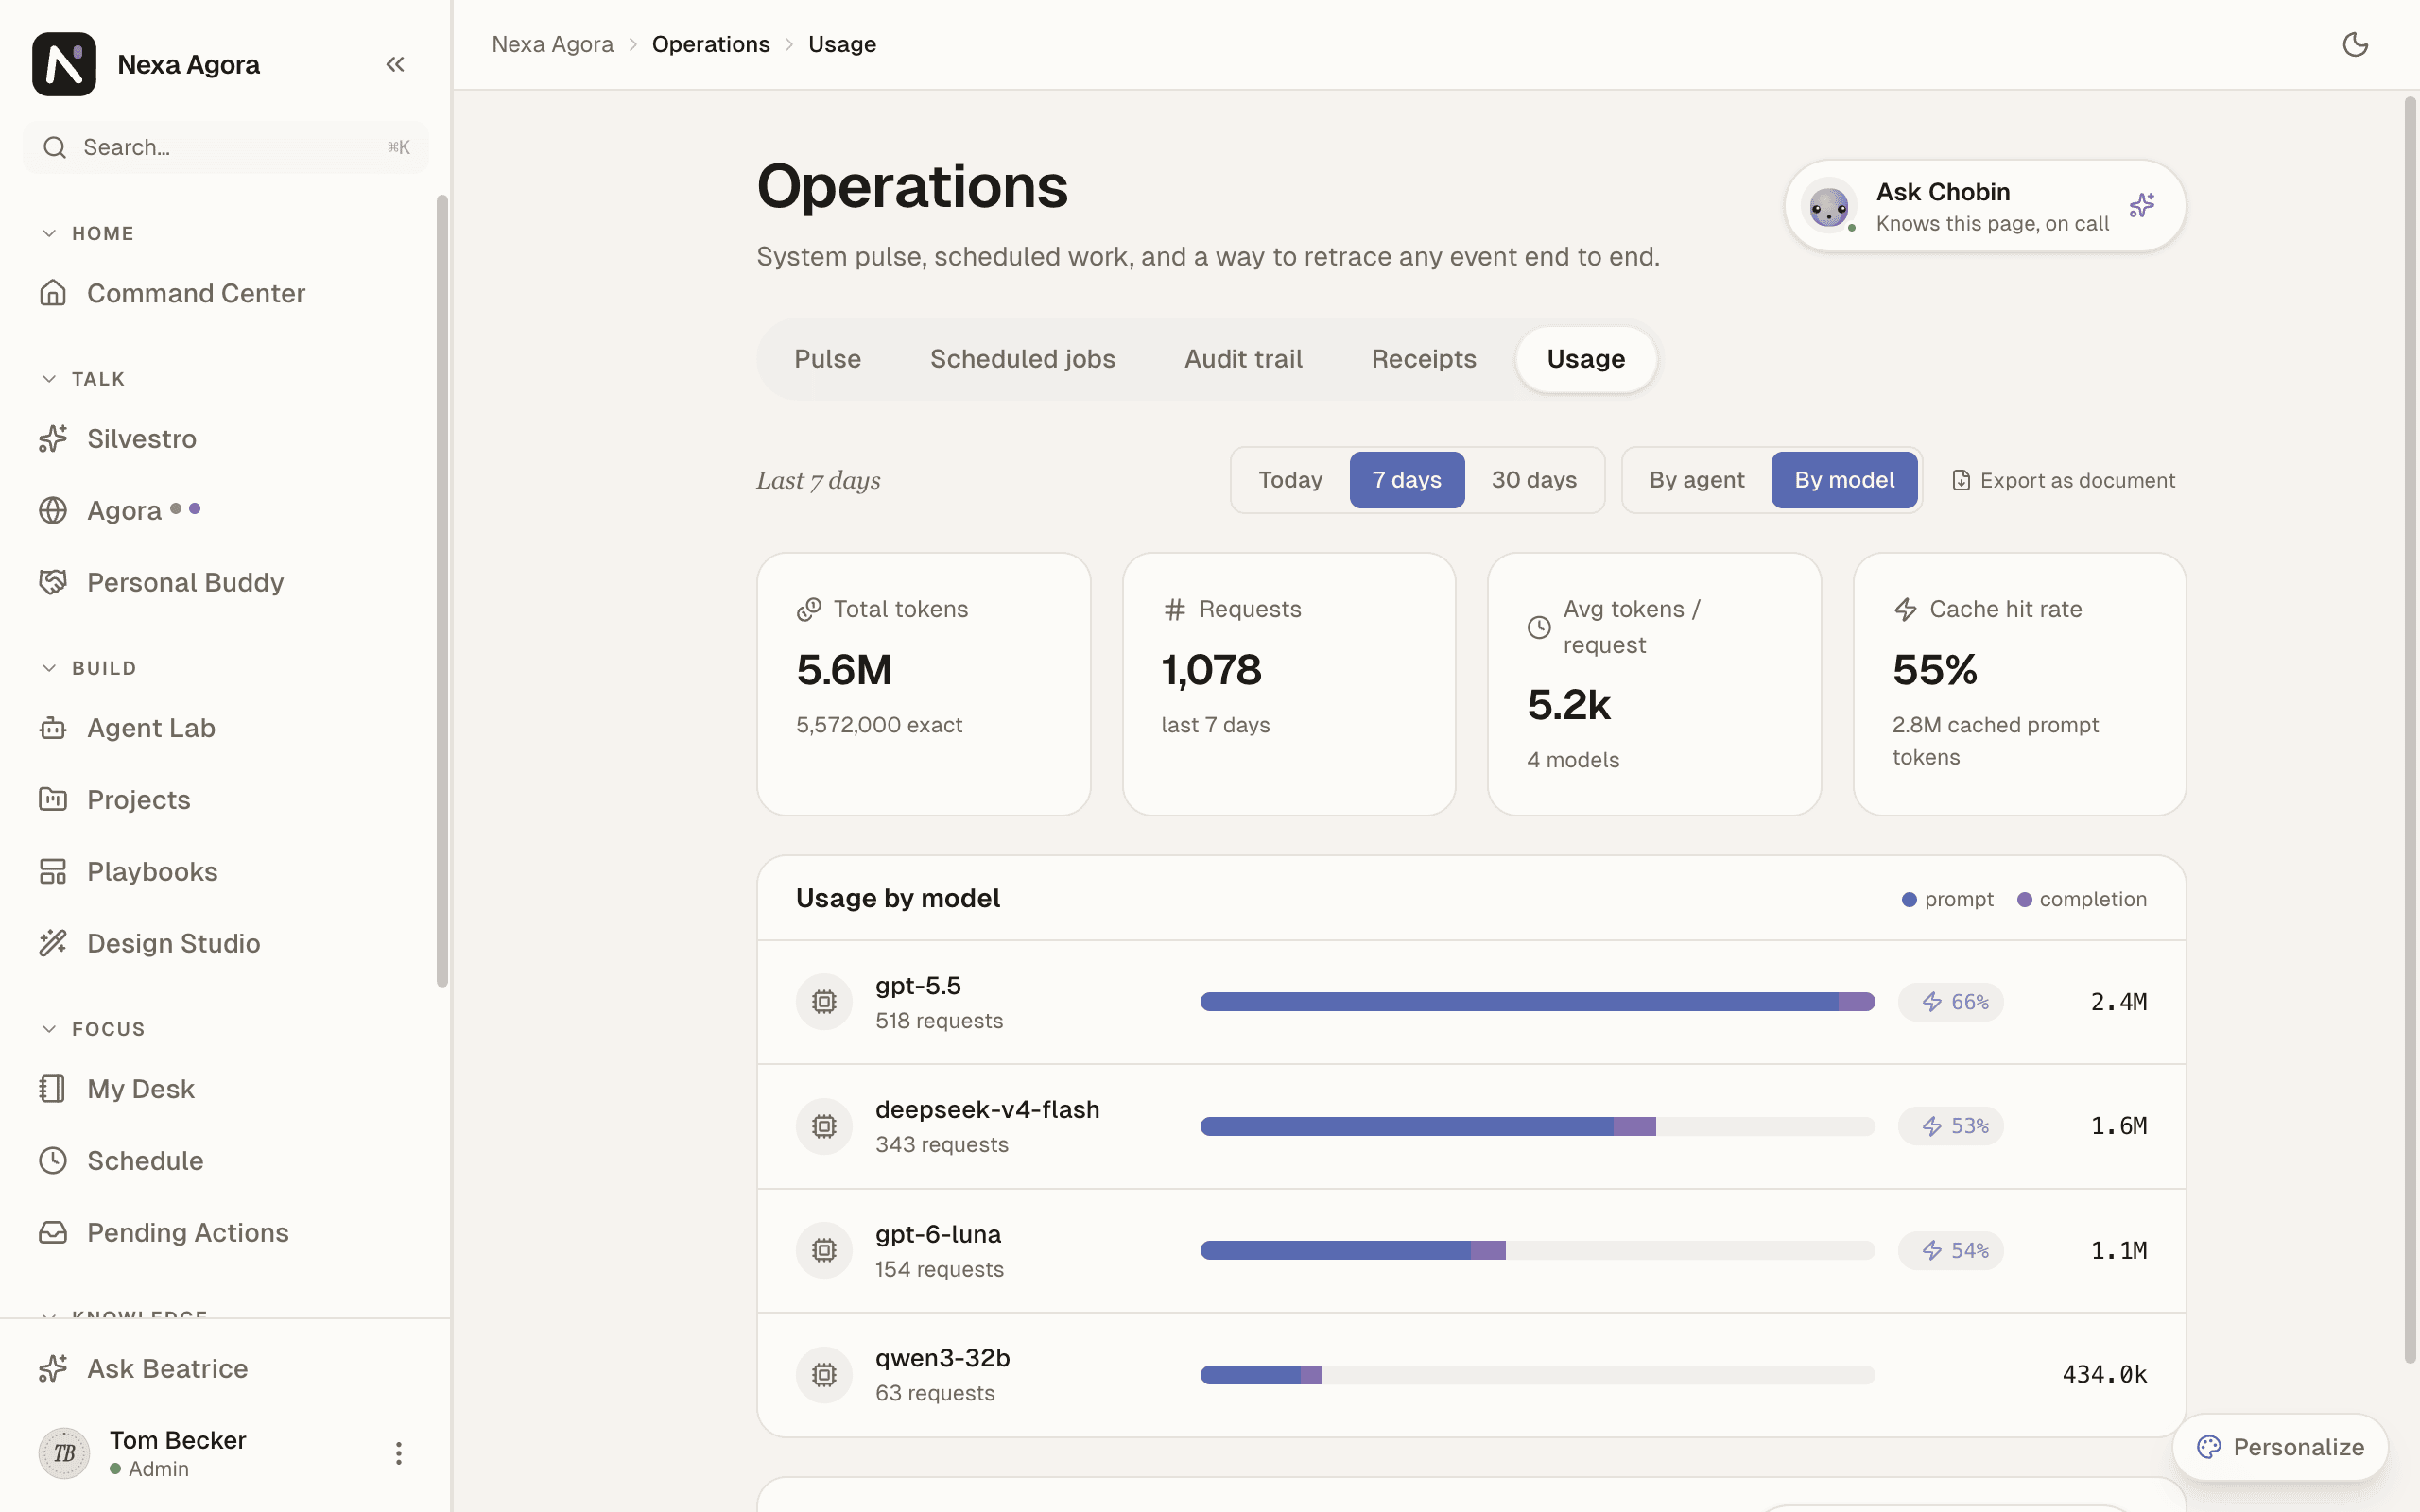Image resolution: width=2420 pixels, height=1512 pixels.
Task: Go to Nexa Agora breadcrumb link
Action: pyautogui.click(x=552, y=44)
